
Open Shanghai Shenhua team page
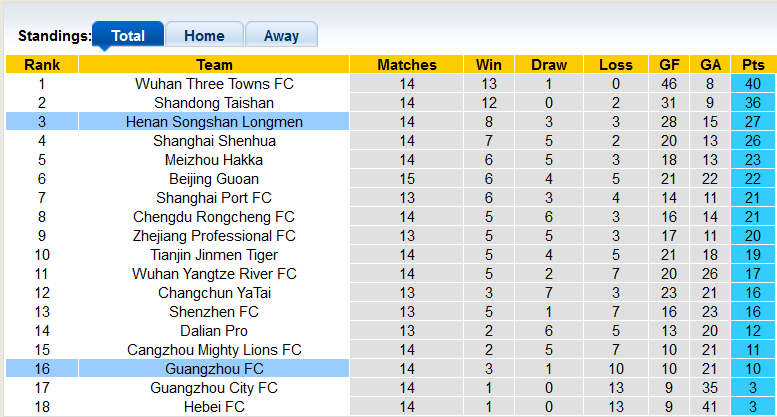(214, 141)
